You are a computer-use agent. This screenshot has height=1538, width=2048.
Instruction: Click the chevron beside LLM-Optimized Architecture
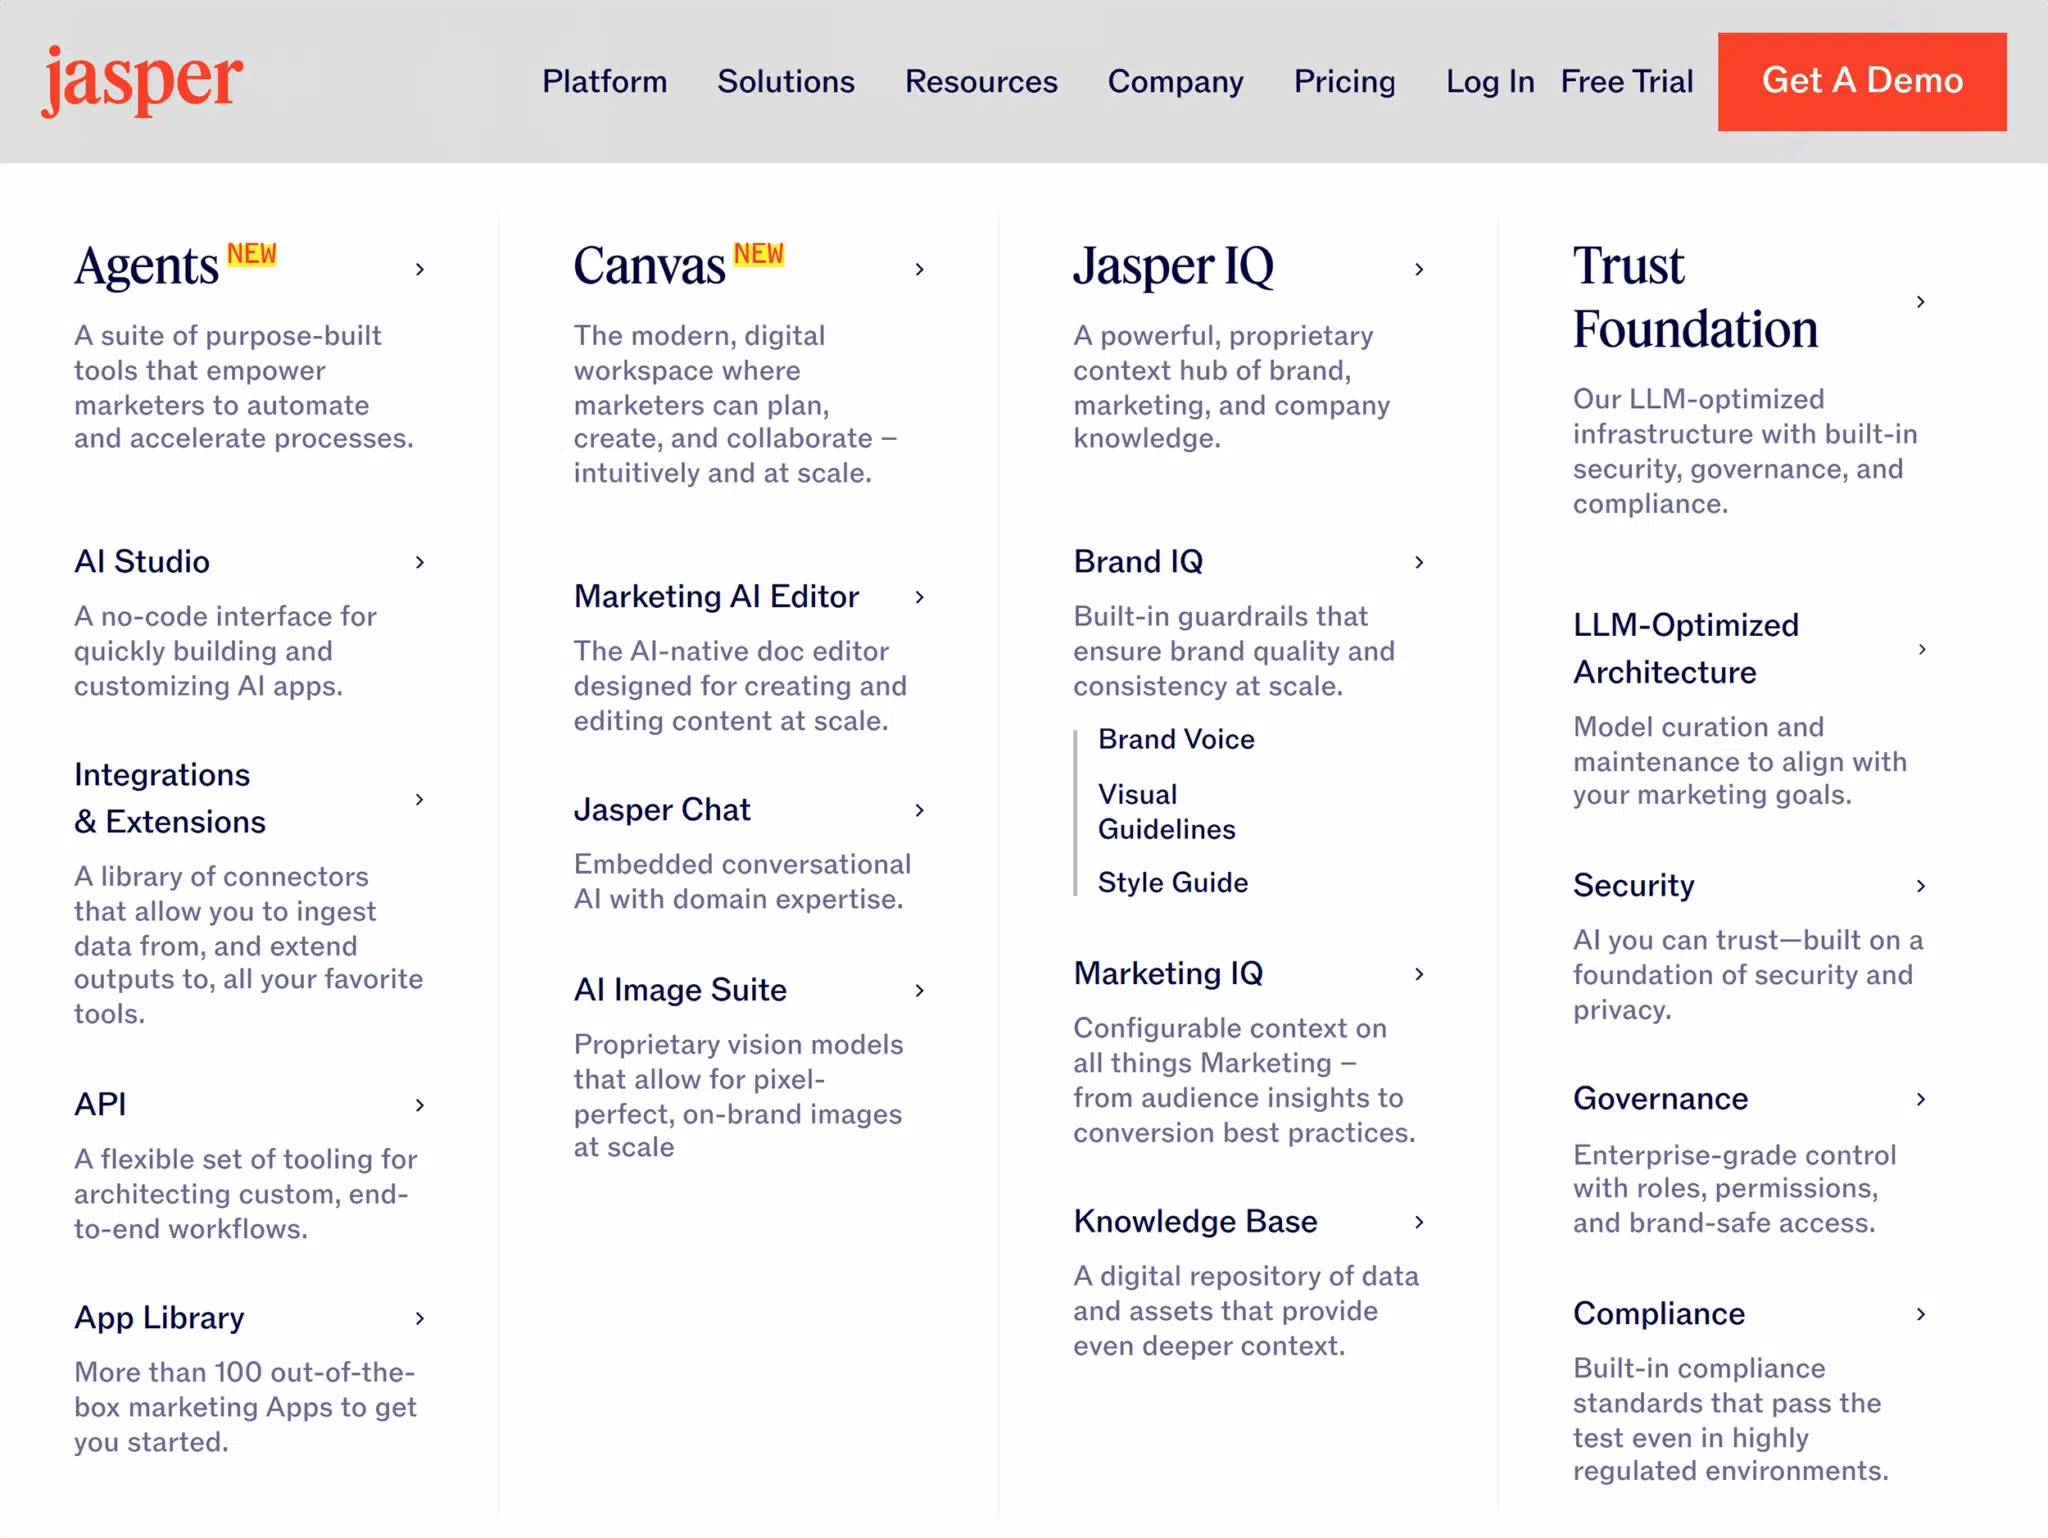(1922, 649)
